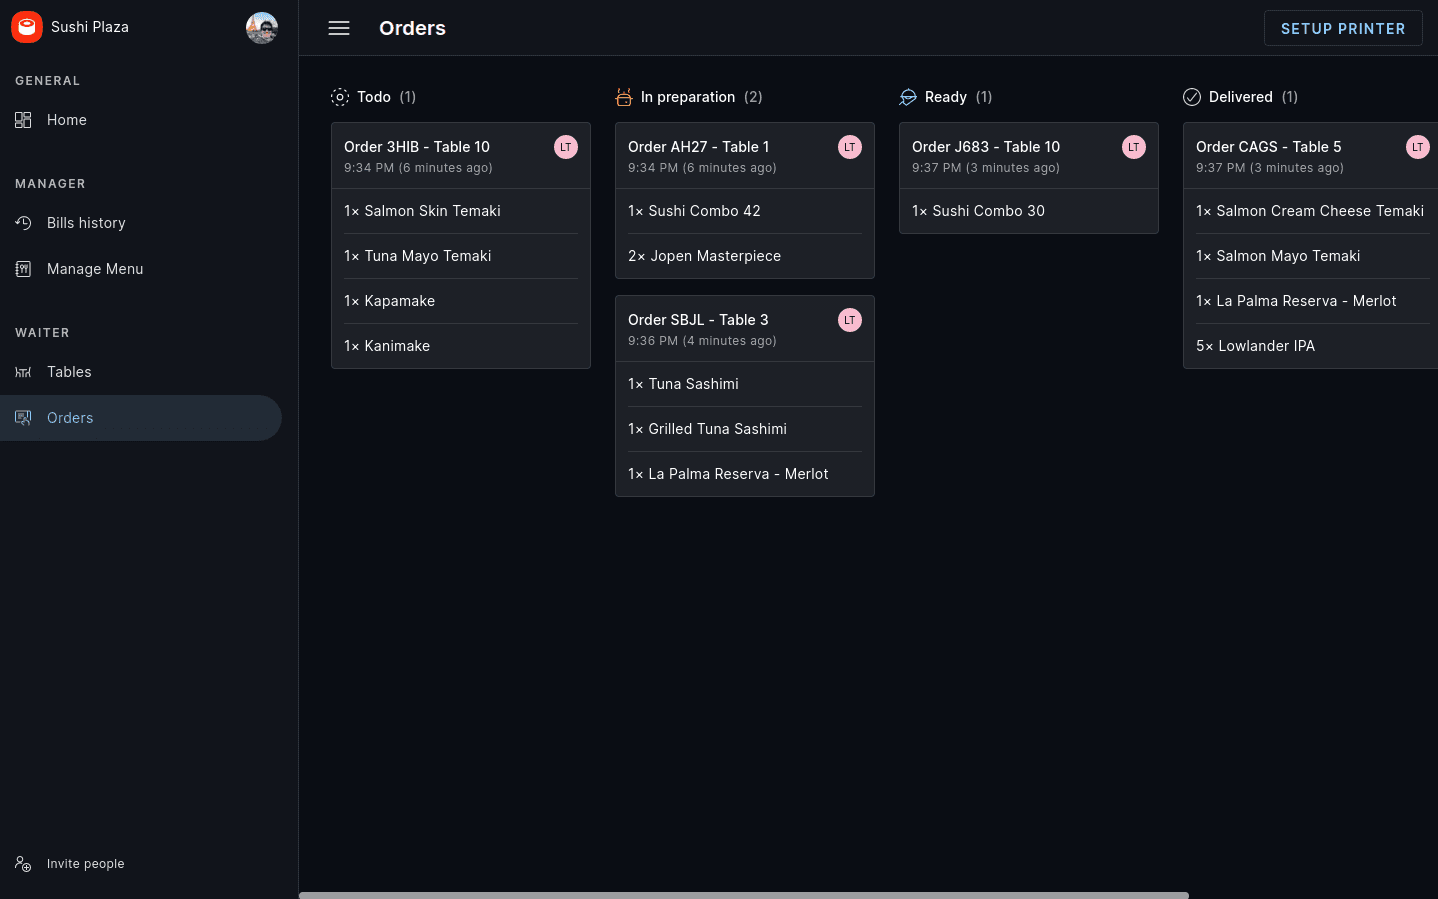Open Order 3HIB - Table 10 card header

(461, 156)
